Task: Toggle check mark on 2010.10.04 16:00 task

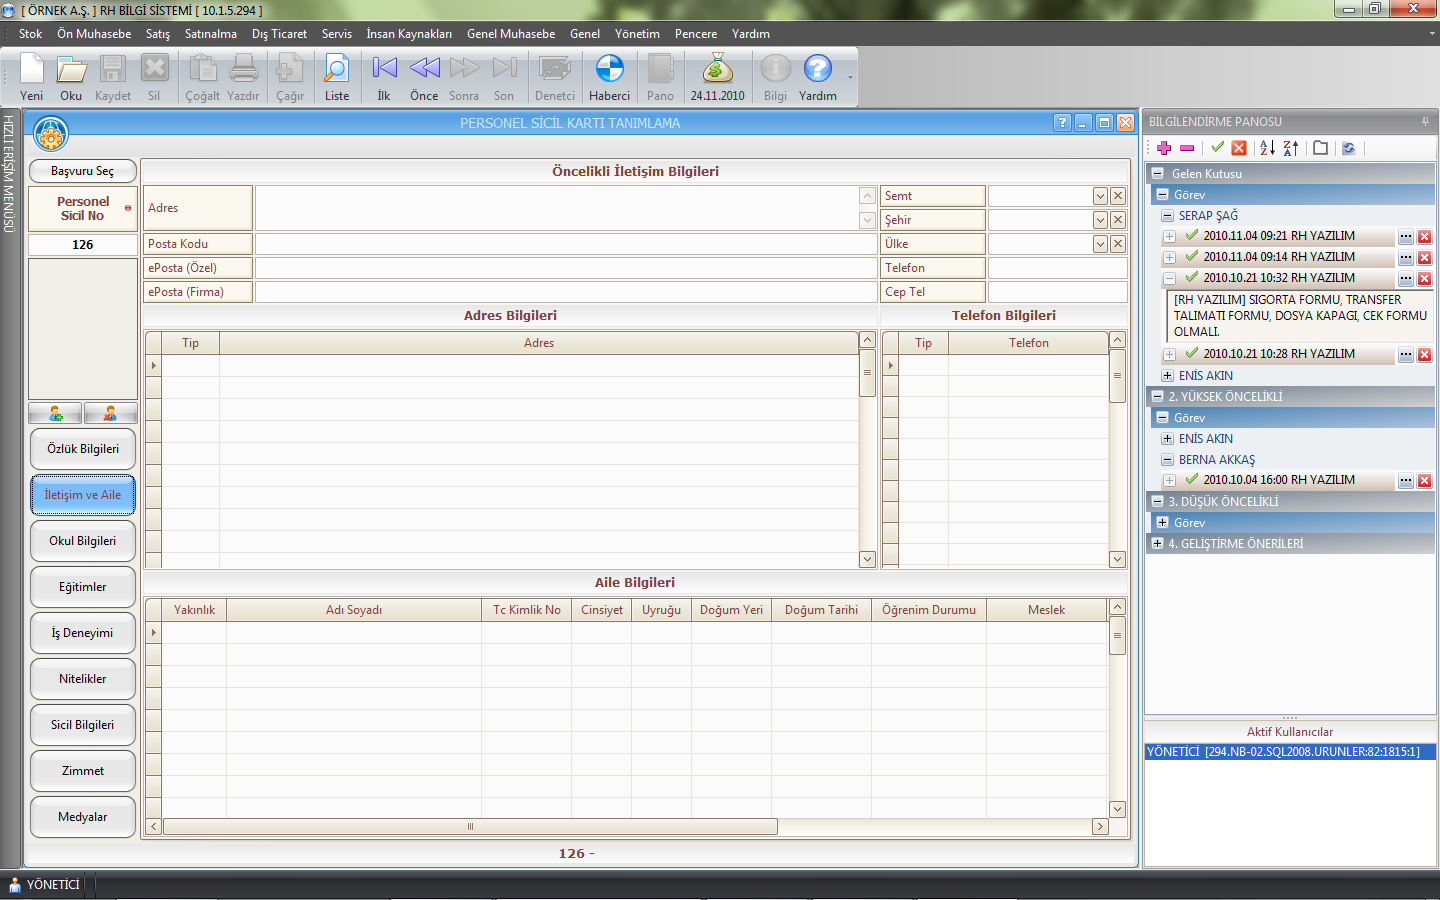Action: [x=1191, y=479]
